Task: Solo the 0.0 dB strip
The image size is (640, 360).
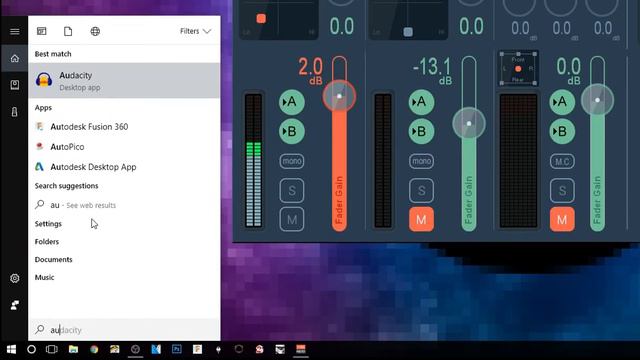Action: coord(562,191)
